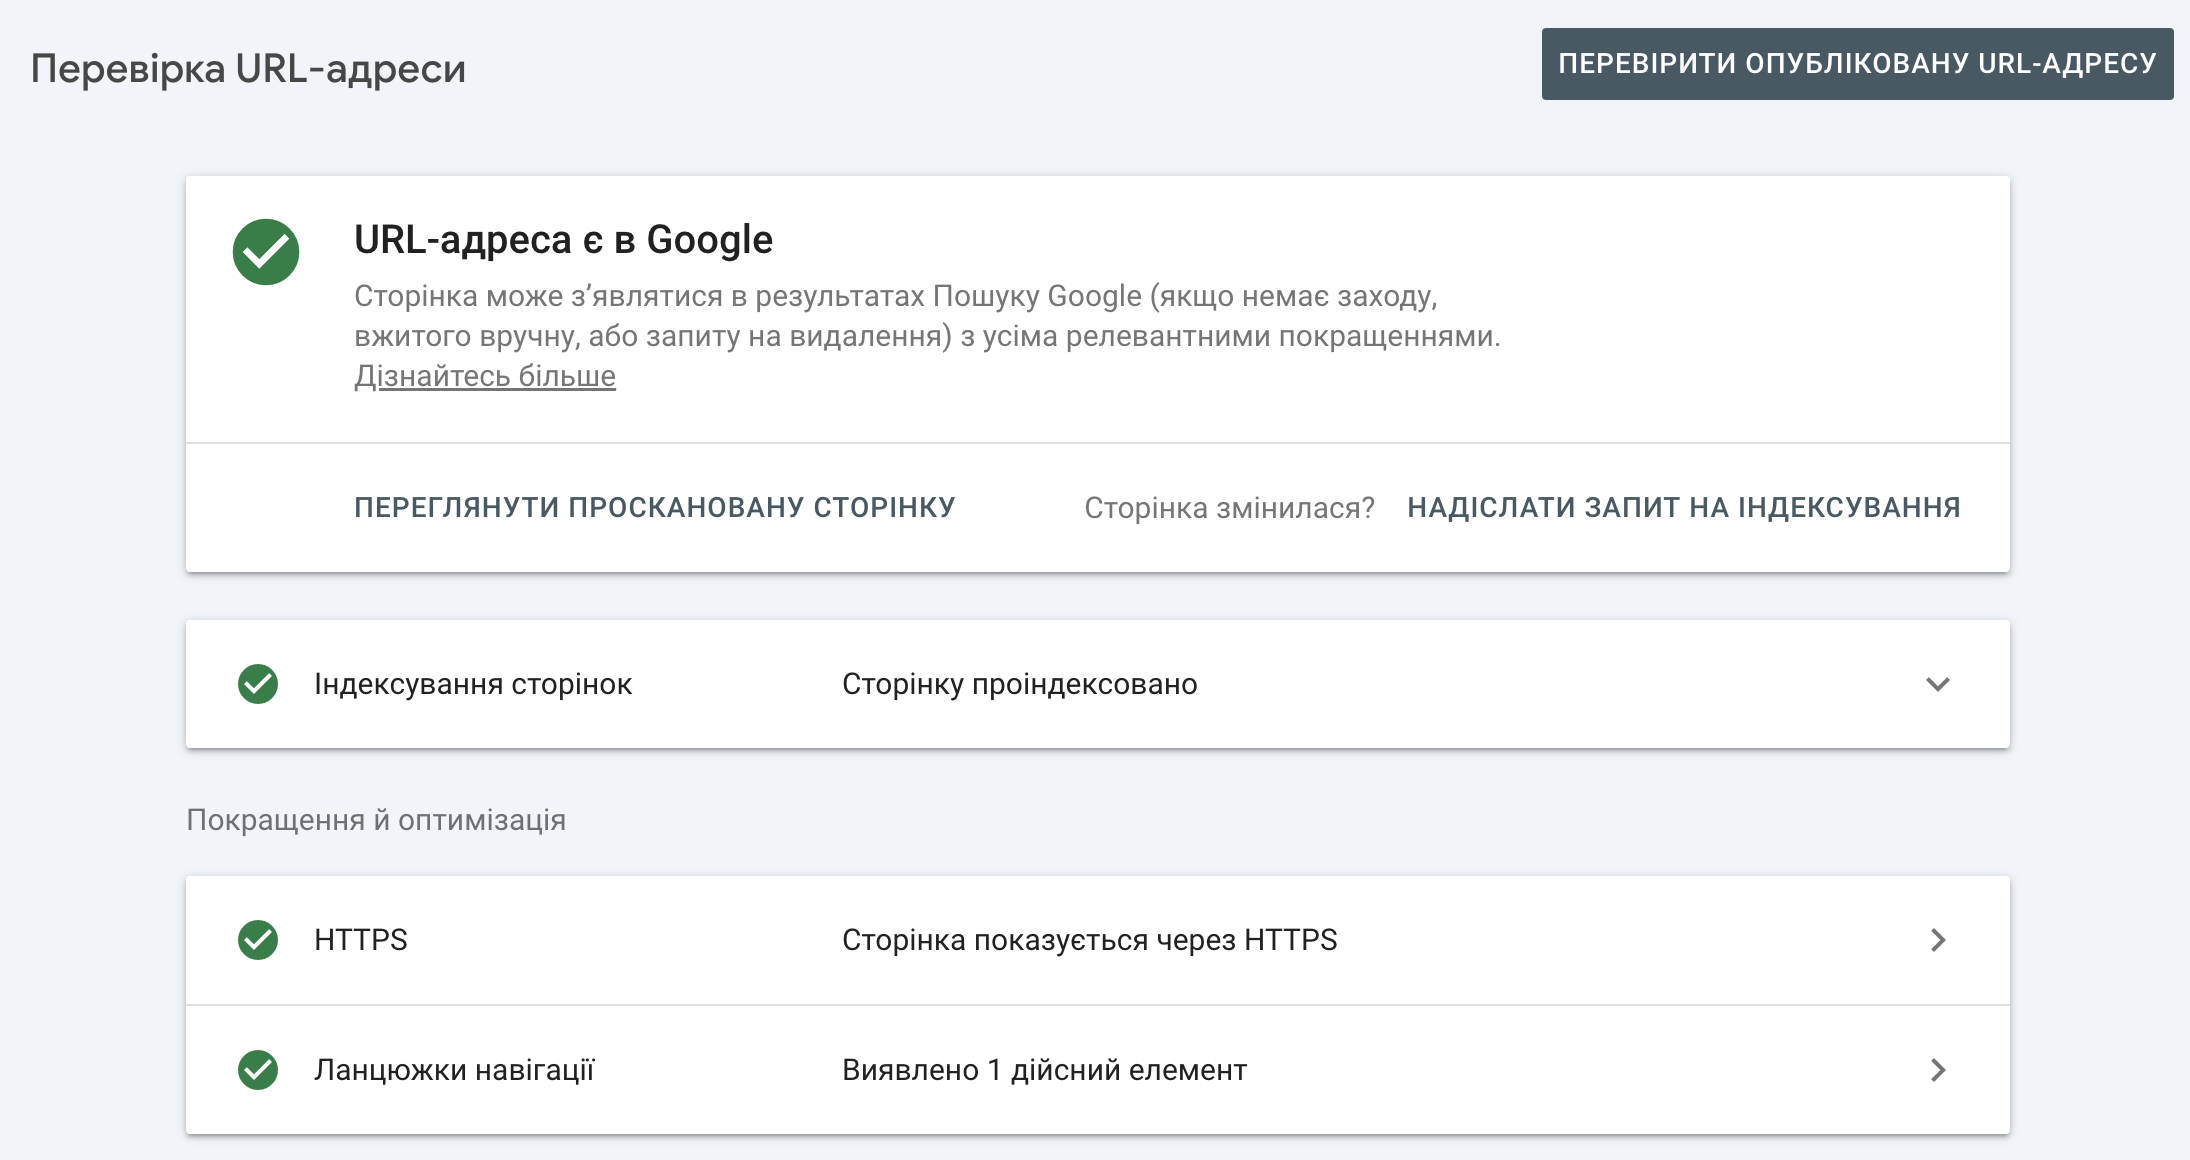
Task: Click Сторінку проіндексовано status text
Action: pyautogui.click(x=1019, y=684)
